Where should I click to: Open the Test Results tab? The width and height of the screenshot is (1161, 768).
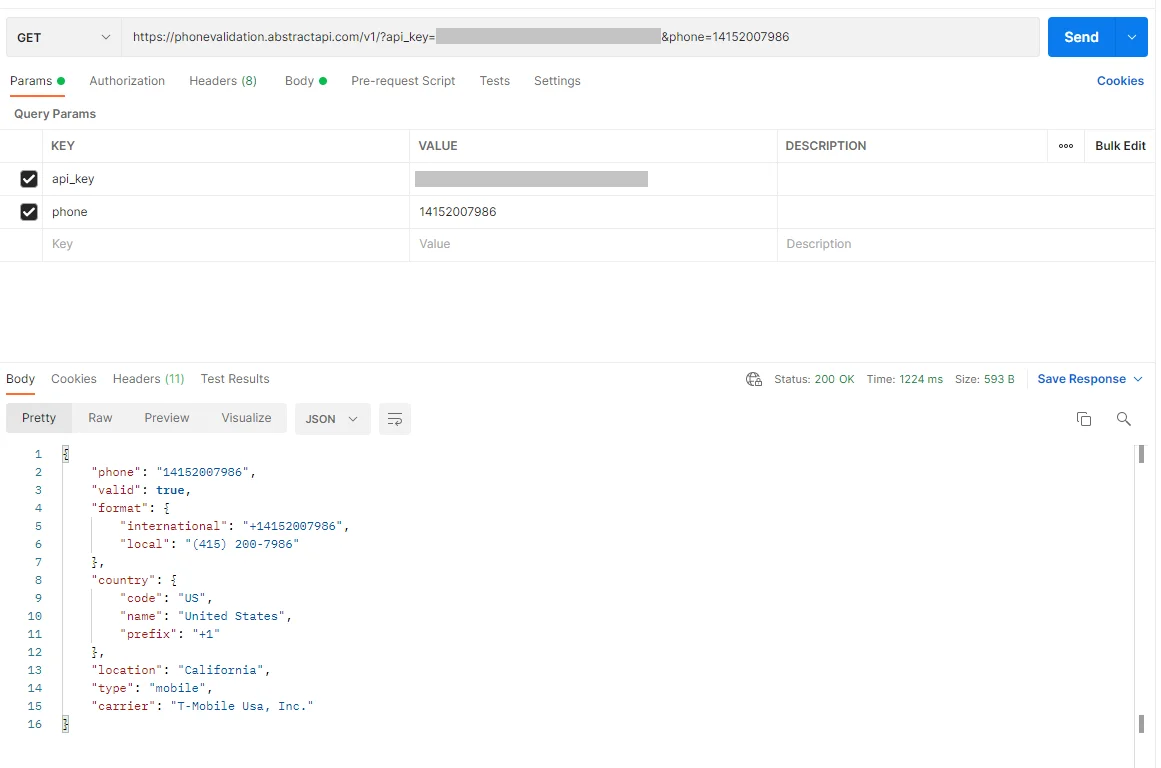(234, 379)
